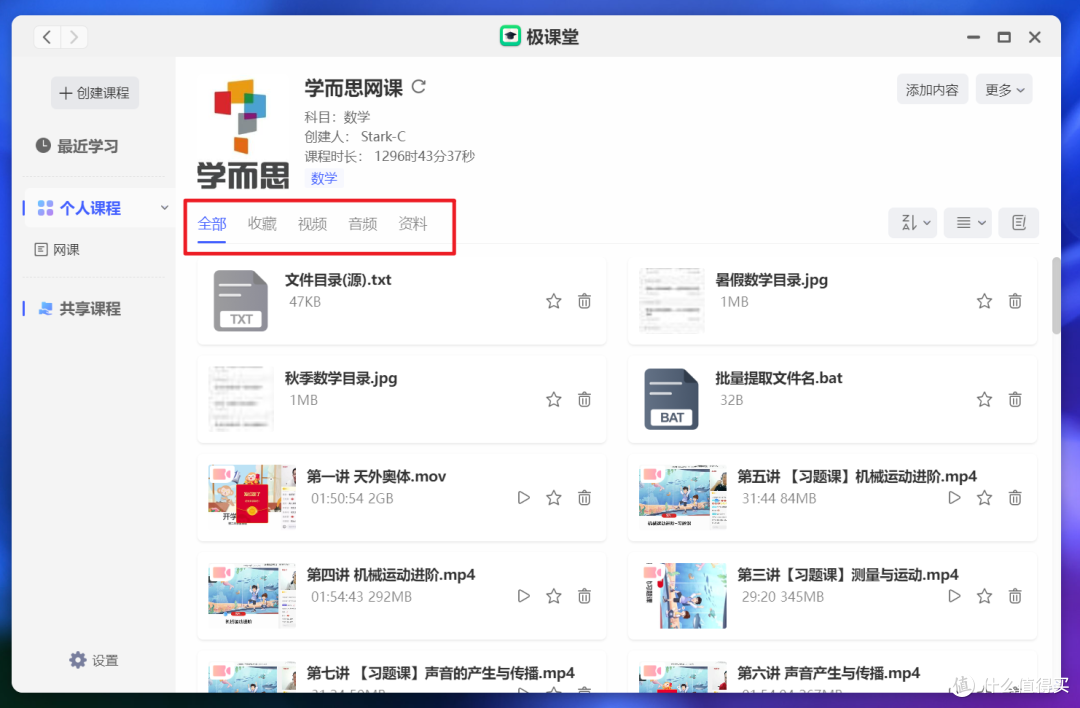Delete 暑假数学目录.jpg
This screenshot has width=1080, height=708.
1015,301
